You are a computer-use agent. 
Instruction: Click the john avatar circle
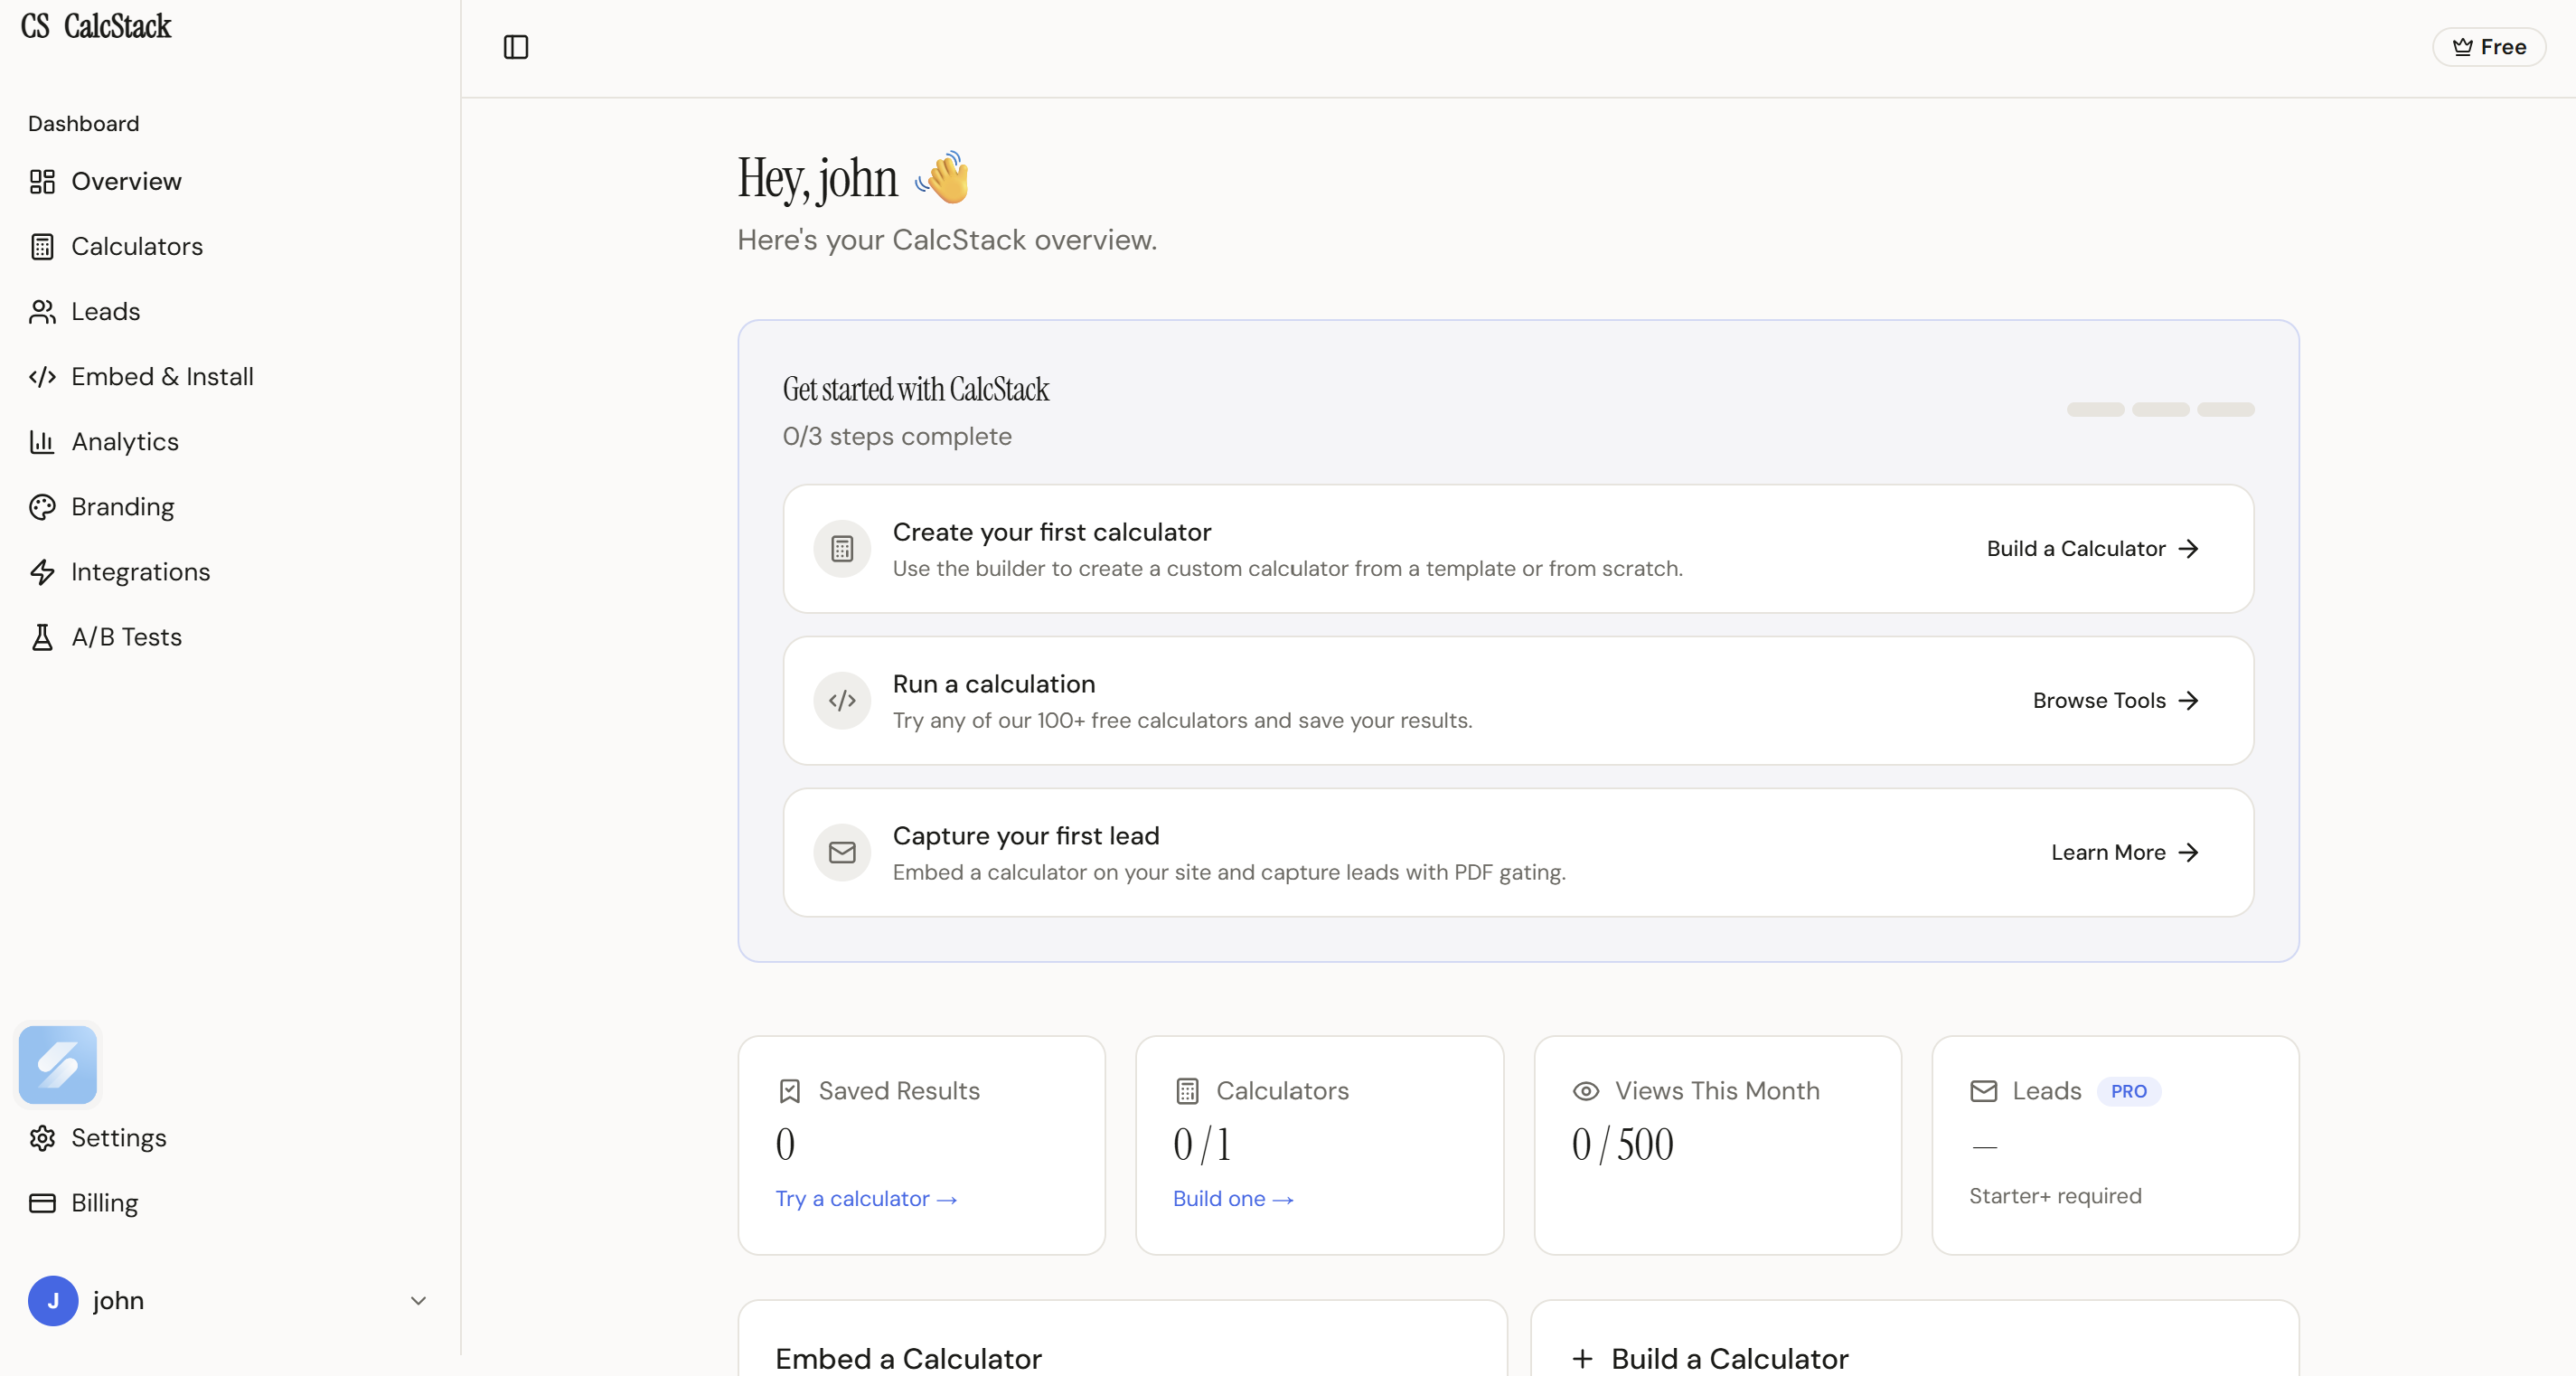(x=53, y=1301)
